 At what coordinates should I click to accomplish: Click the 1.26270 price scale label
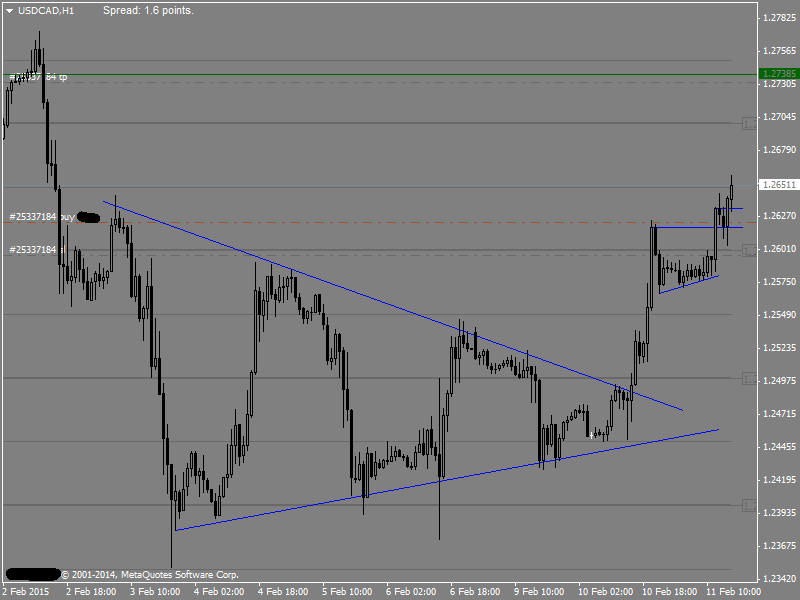[779, 216]
